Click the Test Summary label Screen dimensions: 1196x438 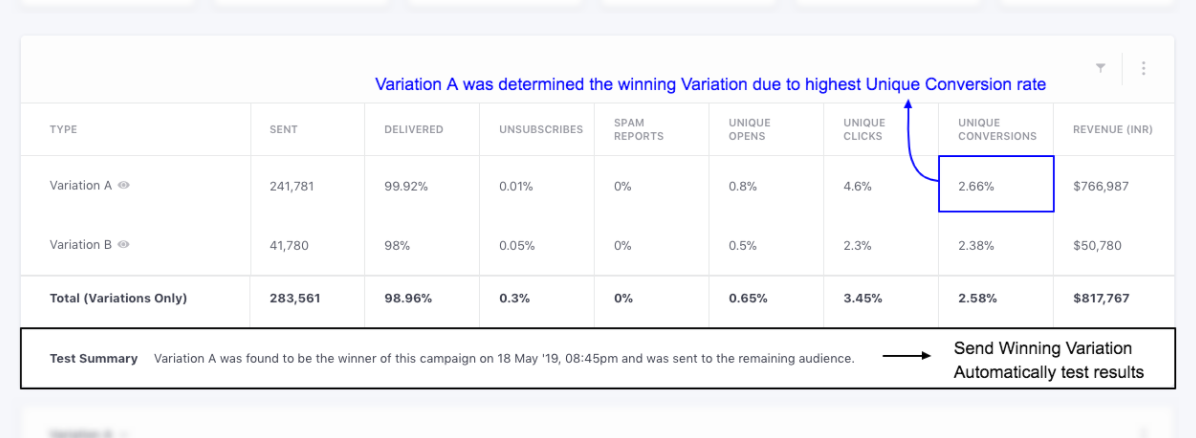94,359
